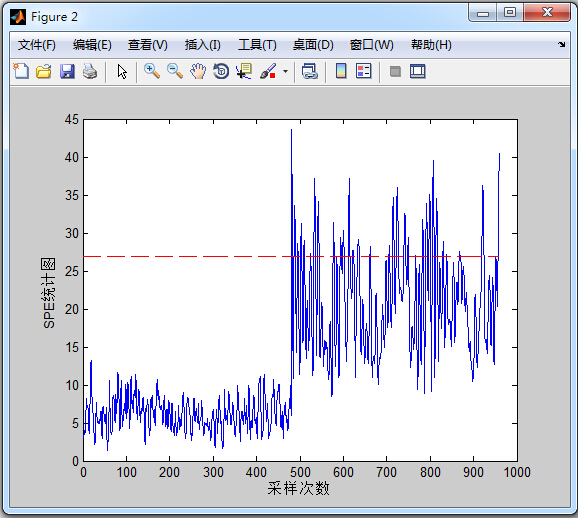Activate the Pan hand tool
The height and width of the screenshot is (518, 578).
point(198,71)
